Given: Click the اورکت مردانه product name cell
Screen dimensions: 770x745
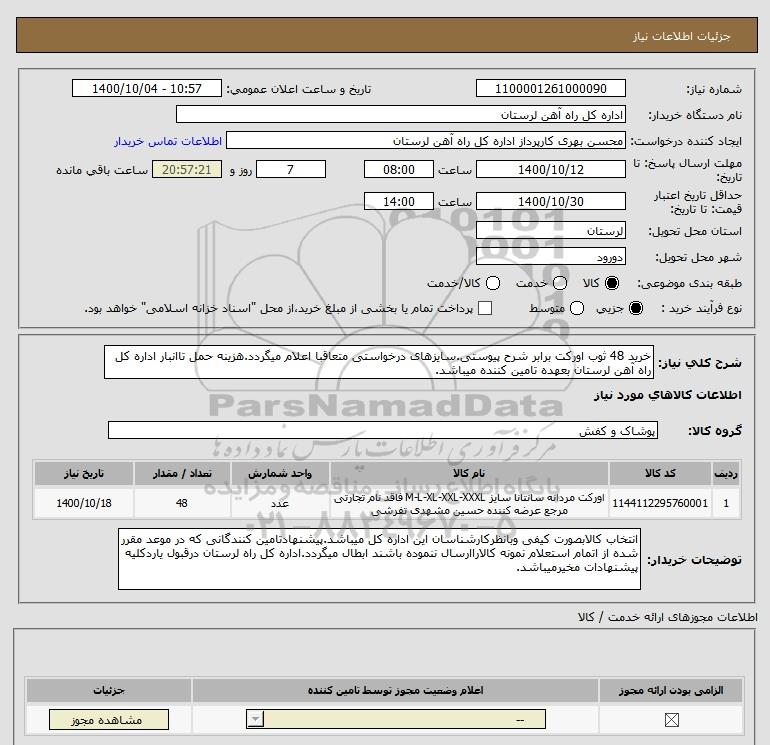Looking at the screenshot, I should (x=469, y=503).
